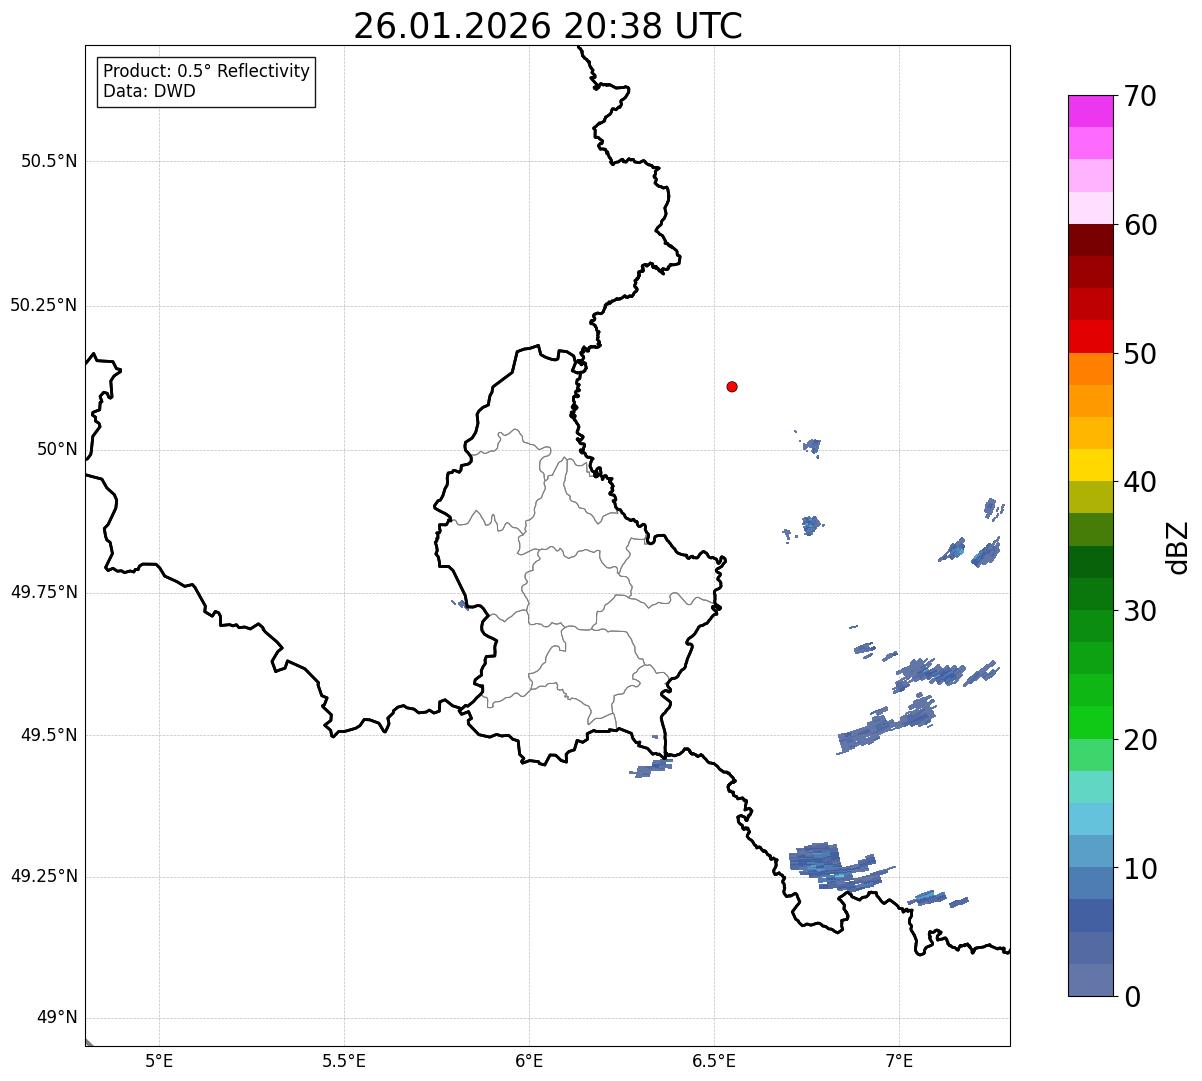Click the red radar site marker dot
1202x1081 pixels.
732,386
